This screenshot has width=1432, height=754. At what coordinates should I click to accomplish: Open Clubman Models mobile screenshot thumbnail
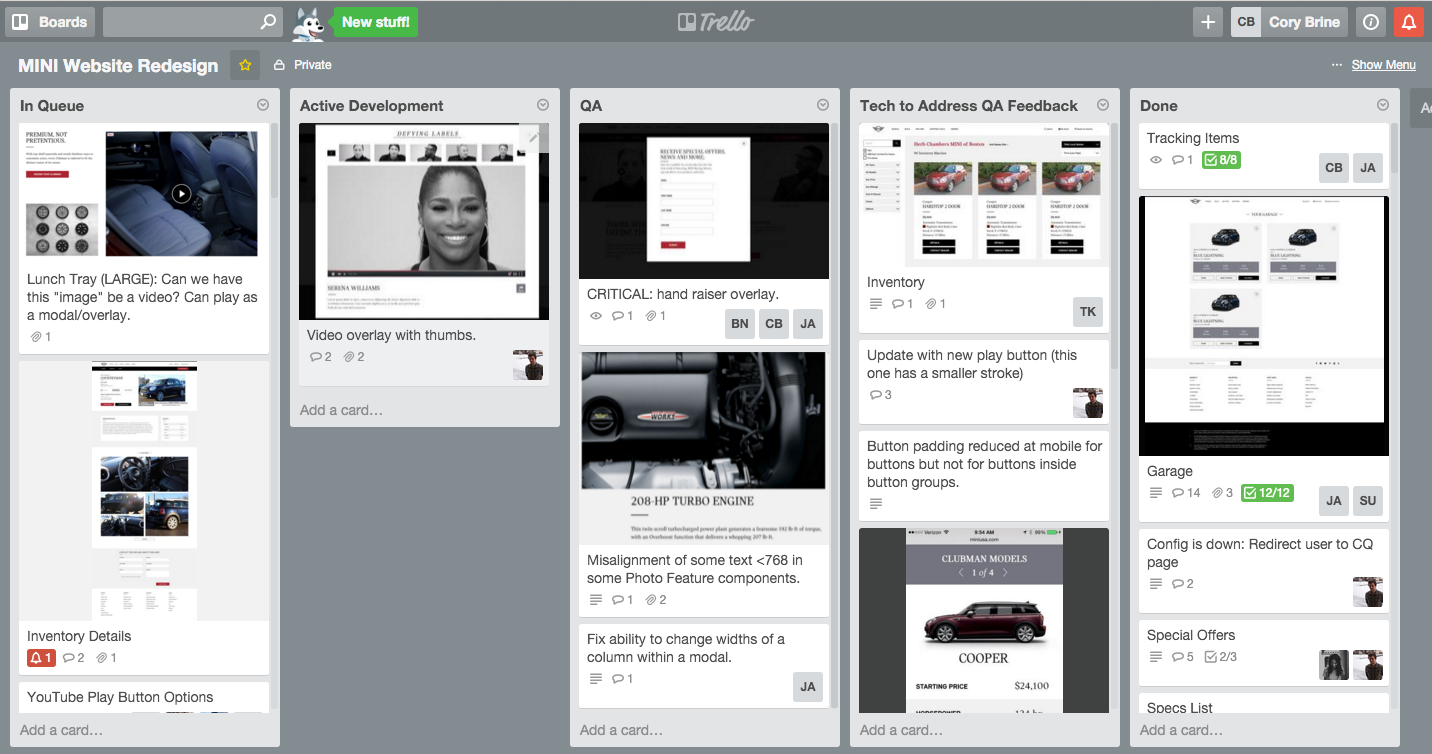[x=984, y=620]
